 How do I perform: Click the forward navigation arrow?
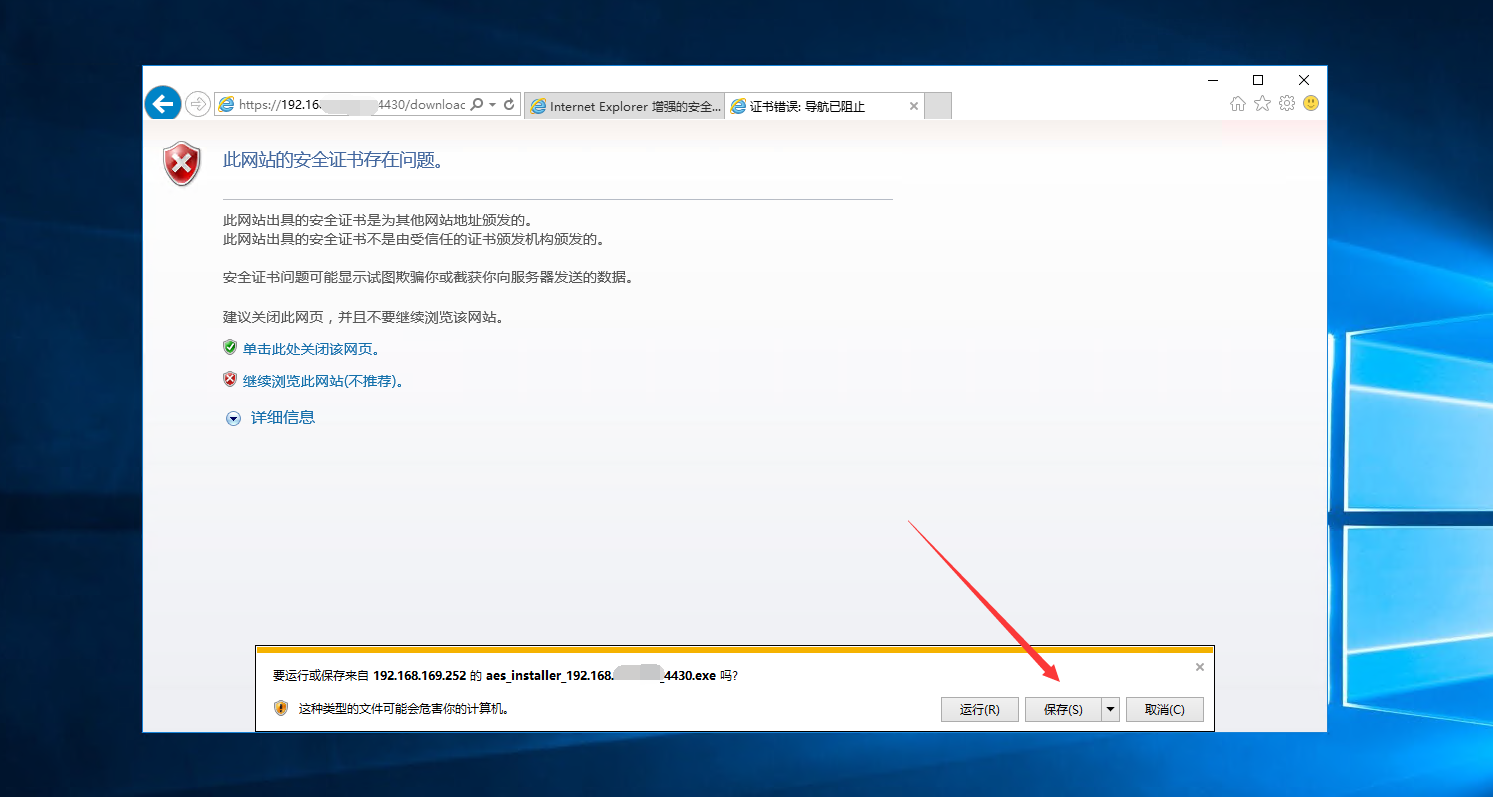198,104
